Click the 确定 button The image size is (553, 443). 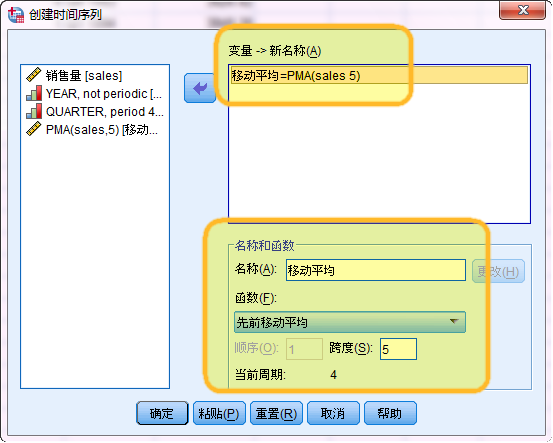[x=162, y=413]
